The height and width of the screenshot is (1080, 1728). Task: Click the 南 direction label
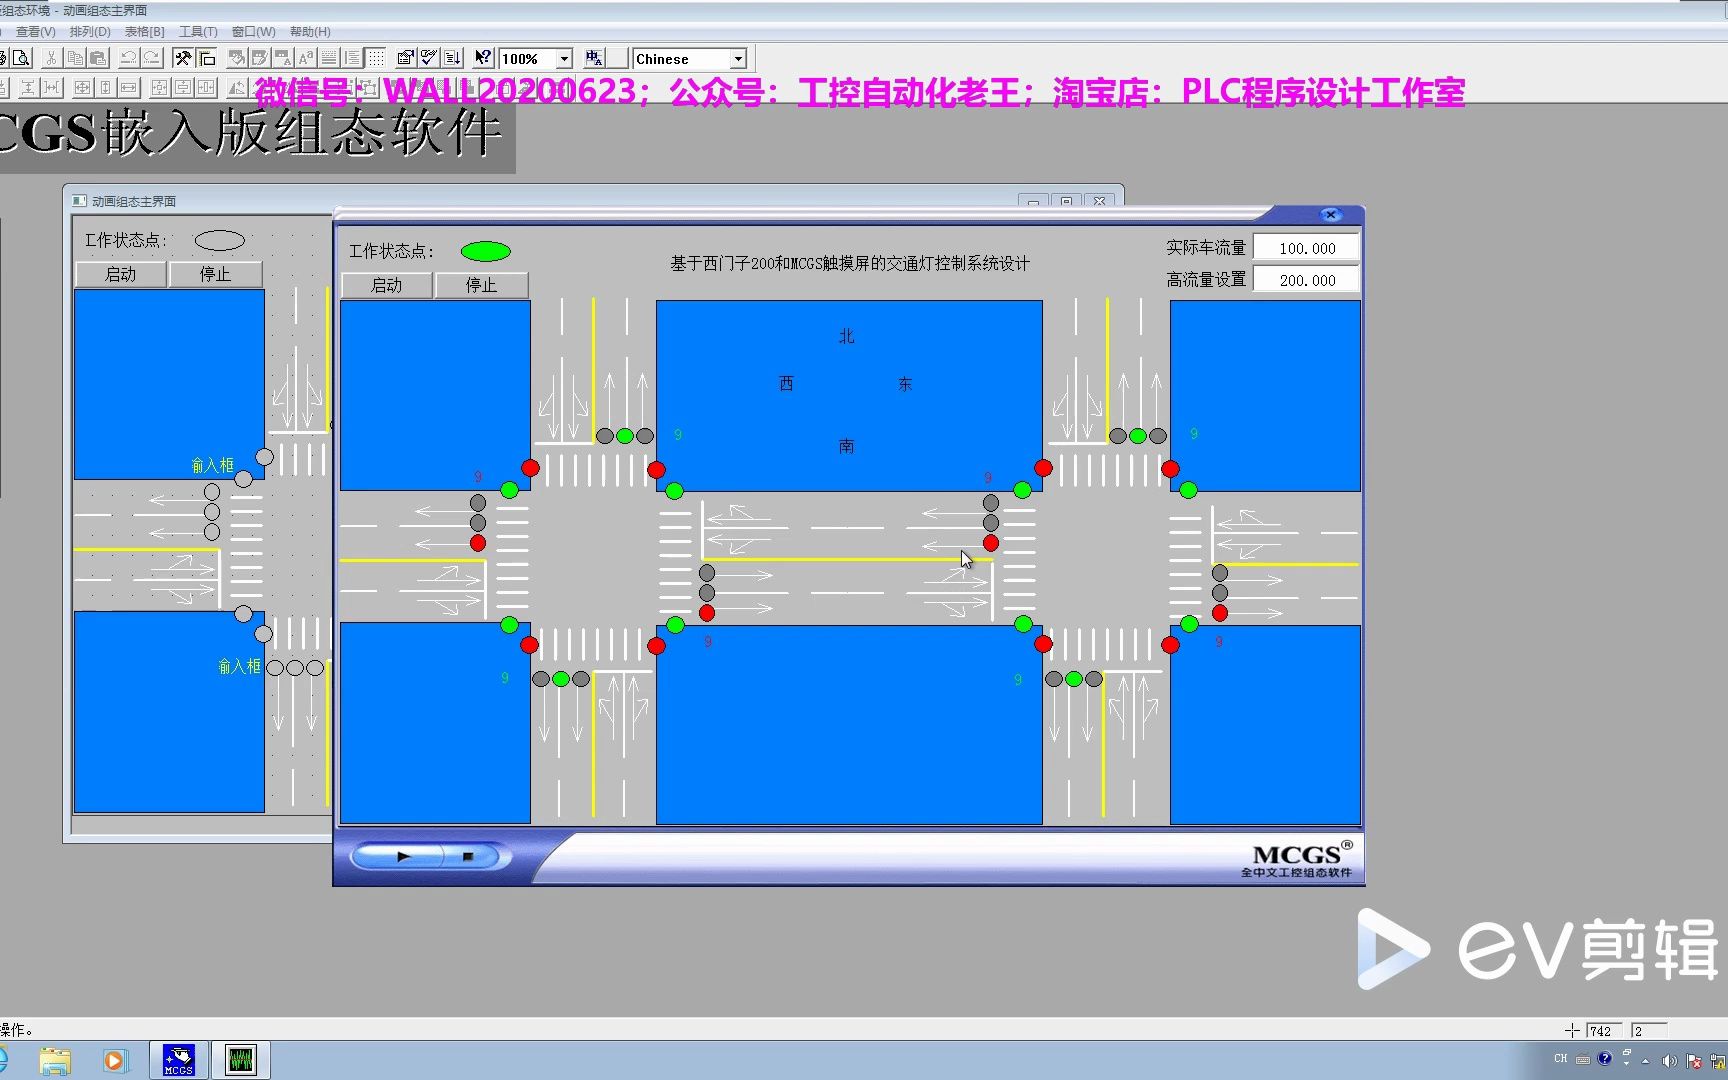click(x=846, y=446)
